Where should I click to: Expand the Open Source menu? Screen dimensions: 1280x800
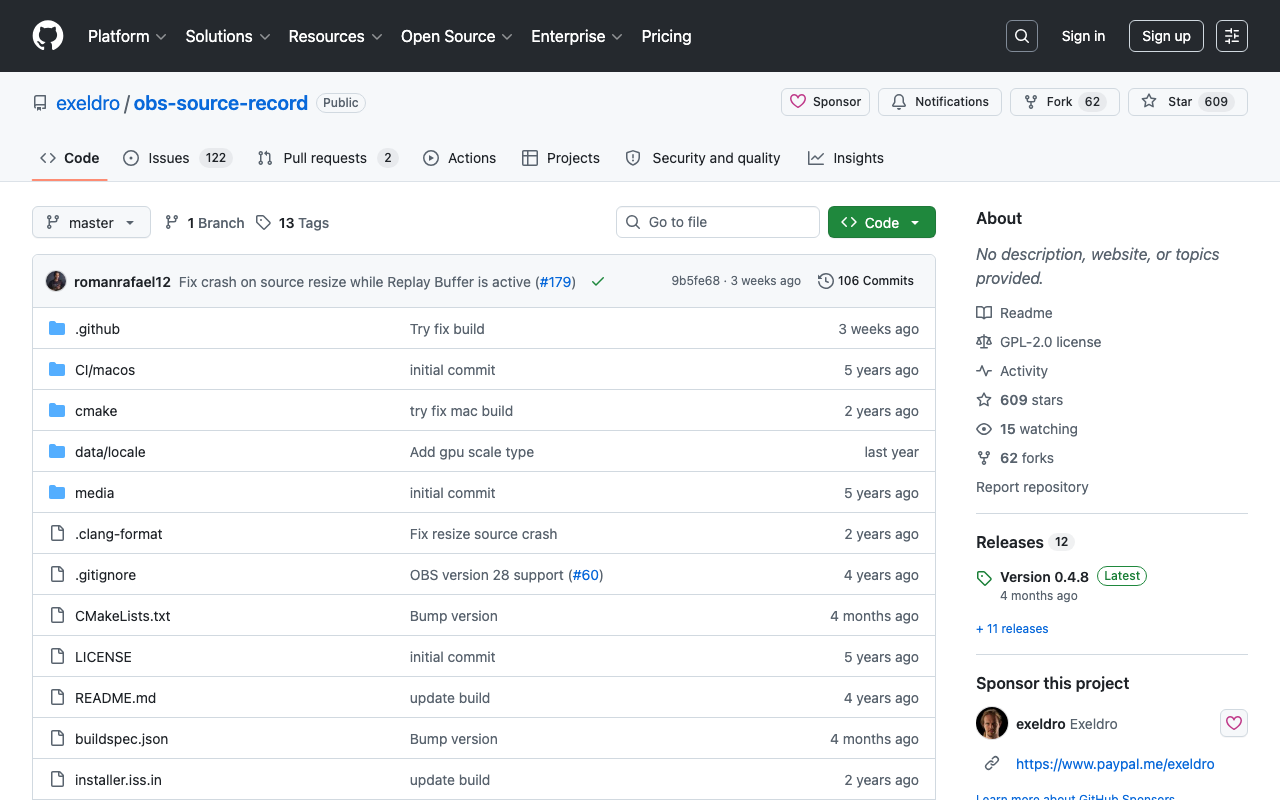coord(457,36)
